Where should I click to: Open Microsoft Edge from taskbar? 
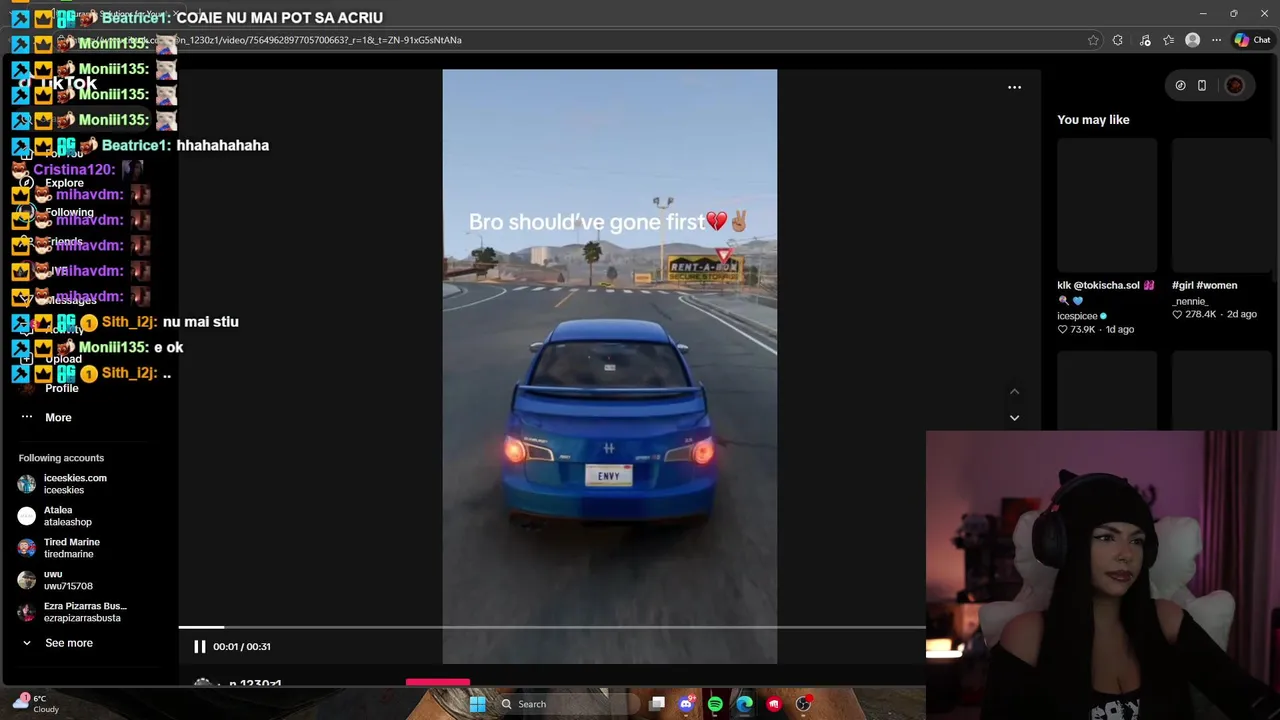click(744, 704)
